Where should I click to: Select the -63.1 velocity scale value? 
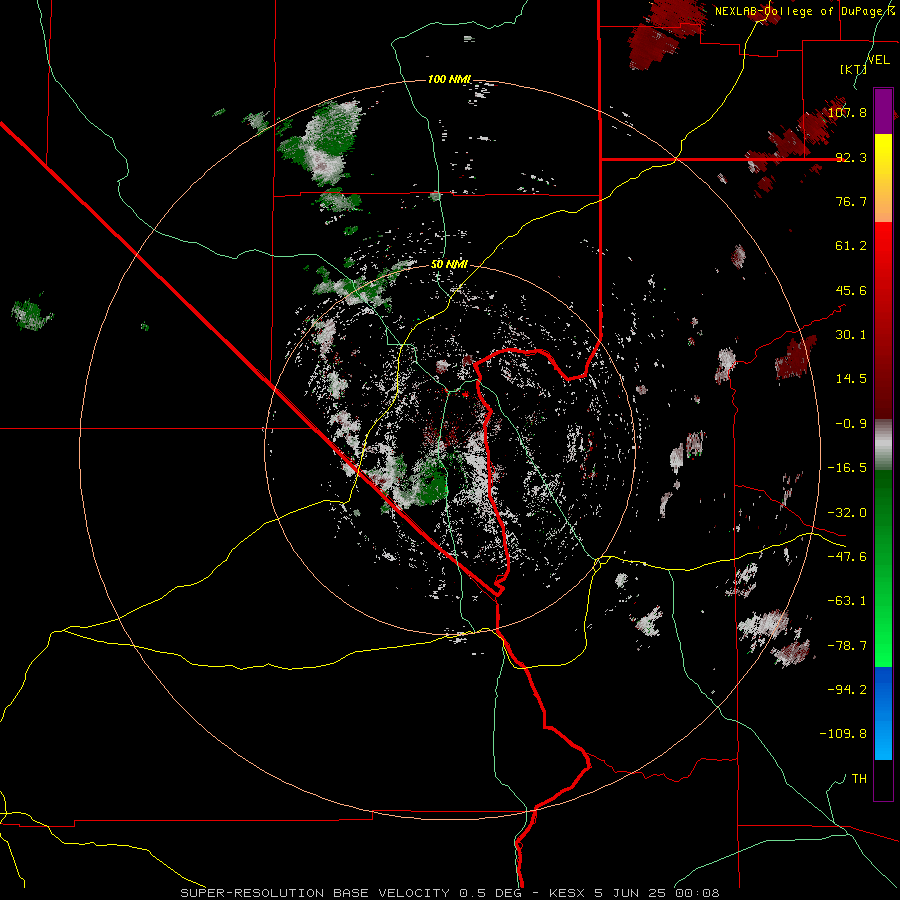(847, 601)
